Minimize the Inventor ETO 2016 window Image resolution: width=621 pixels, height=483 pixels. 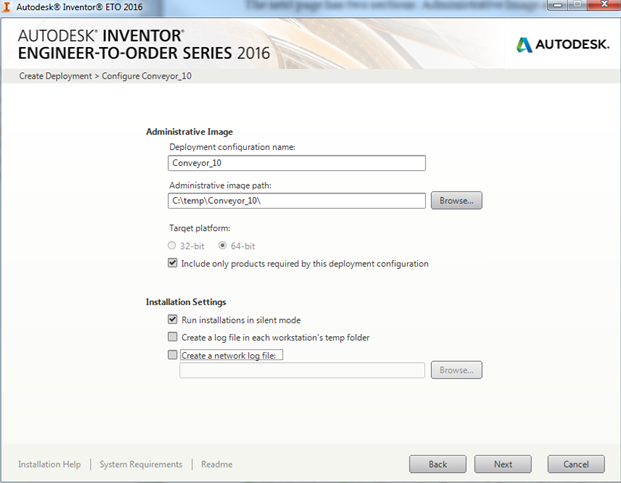559,5
